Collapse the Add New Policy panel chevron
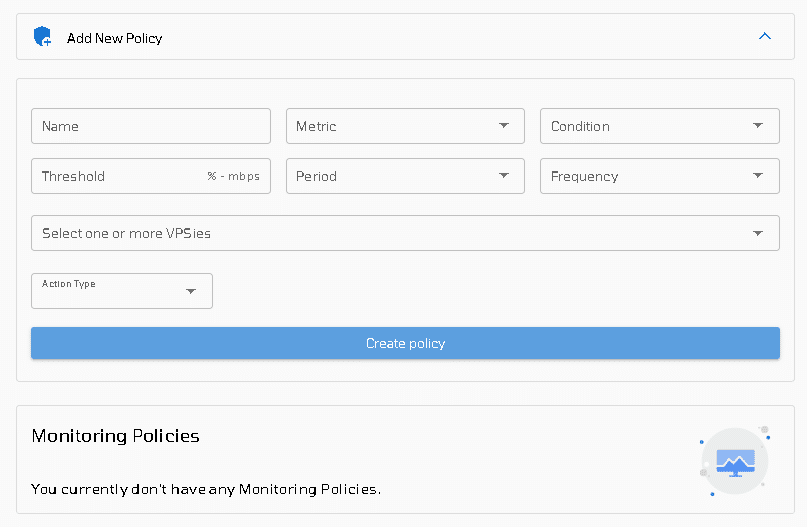The image size is (807, 527). (x=765, y=36)
